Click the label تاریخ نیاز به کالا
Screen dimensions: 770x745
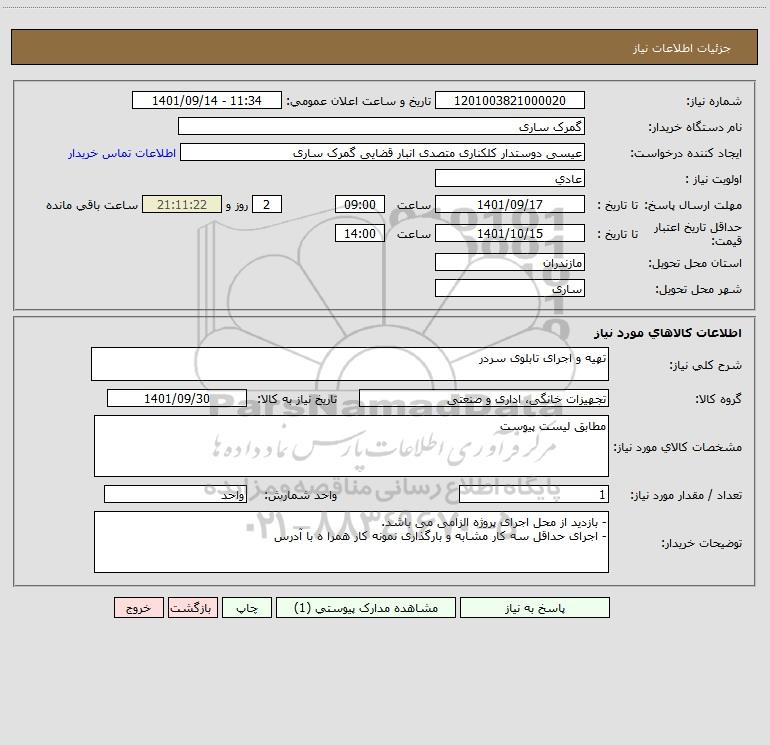297,399
